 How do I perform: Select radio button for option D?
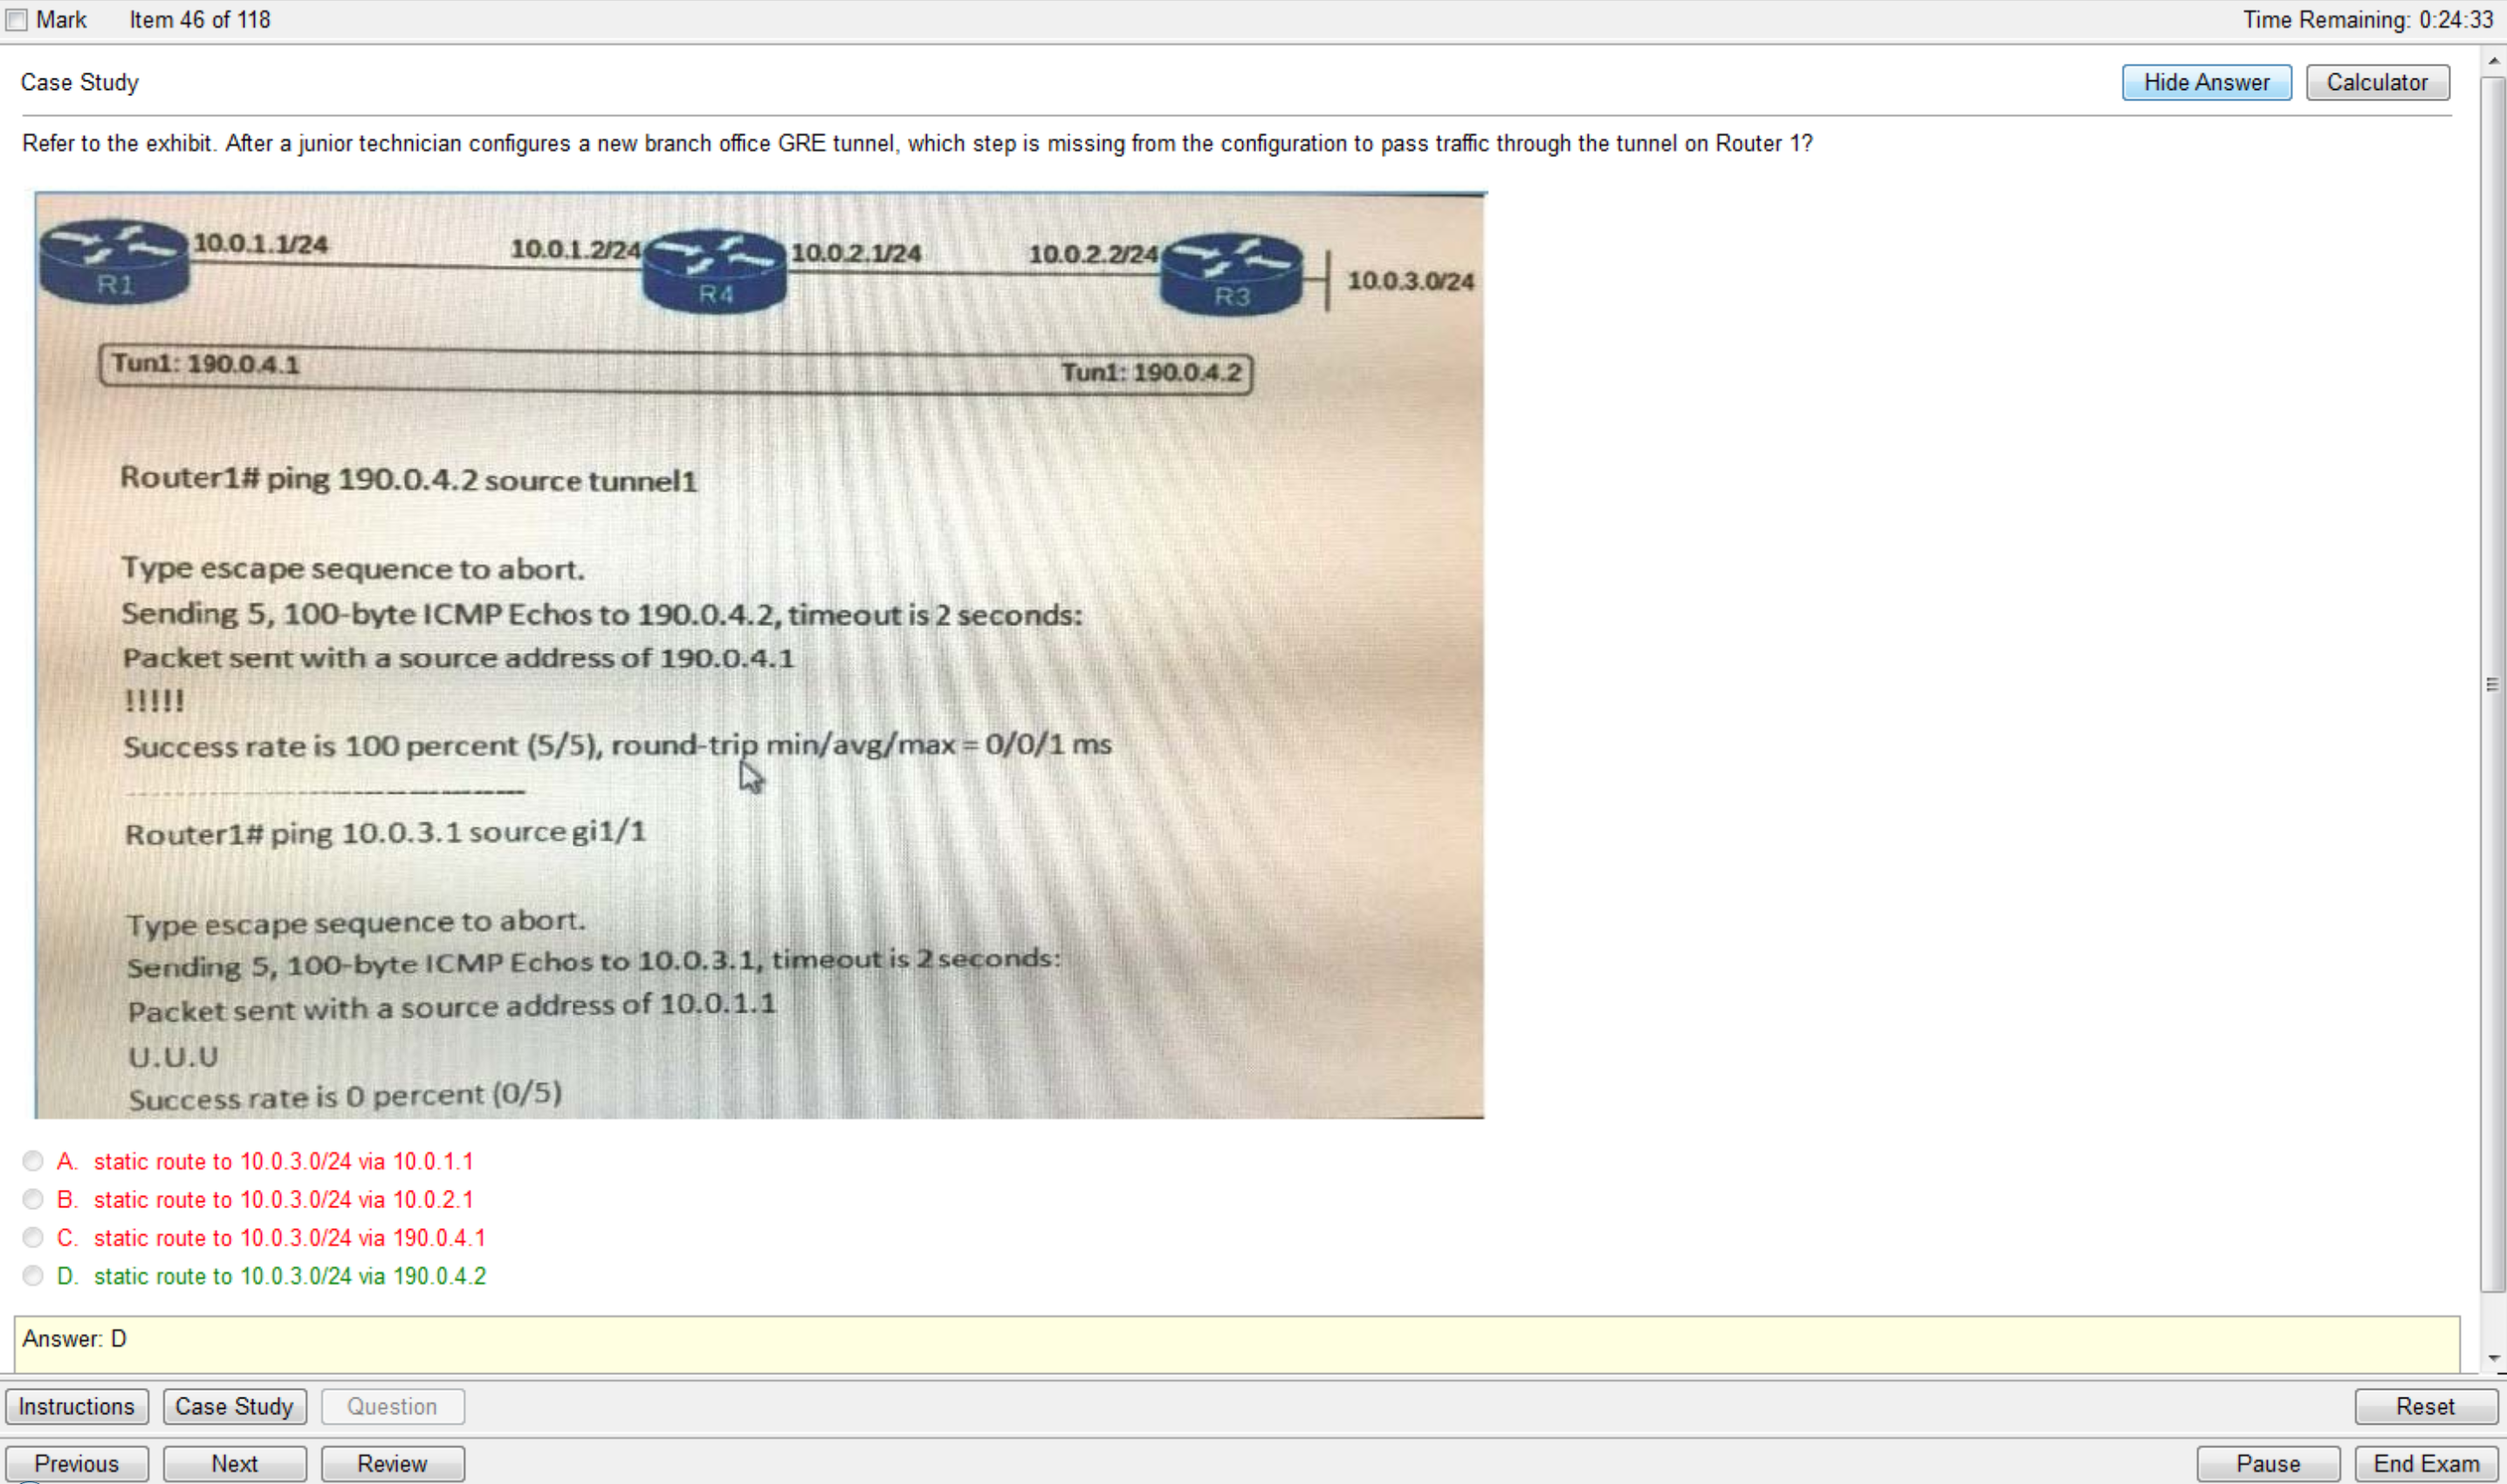point(33,1275)
